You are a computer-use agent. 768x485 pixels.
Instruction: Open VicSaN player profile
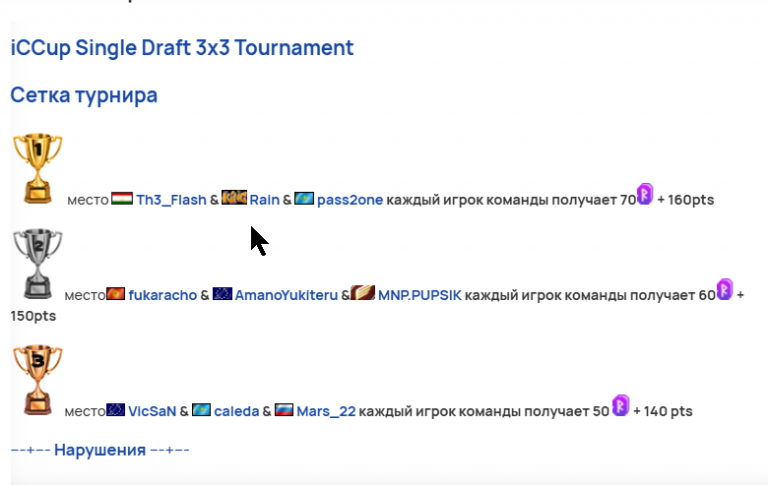pyautogui.click(x=152, y=411)
